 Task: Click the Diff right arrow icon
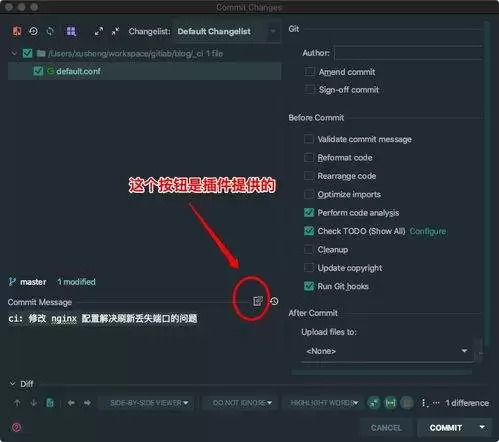(x=87, y=403)
